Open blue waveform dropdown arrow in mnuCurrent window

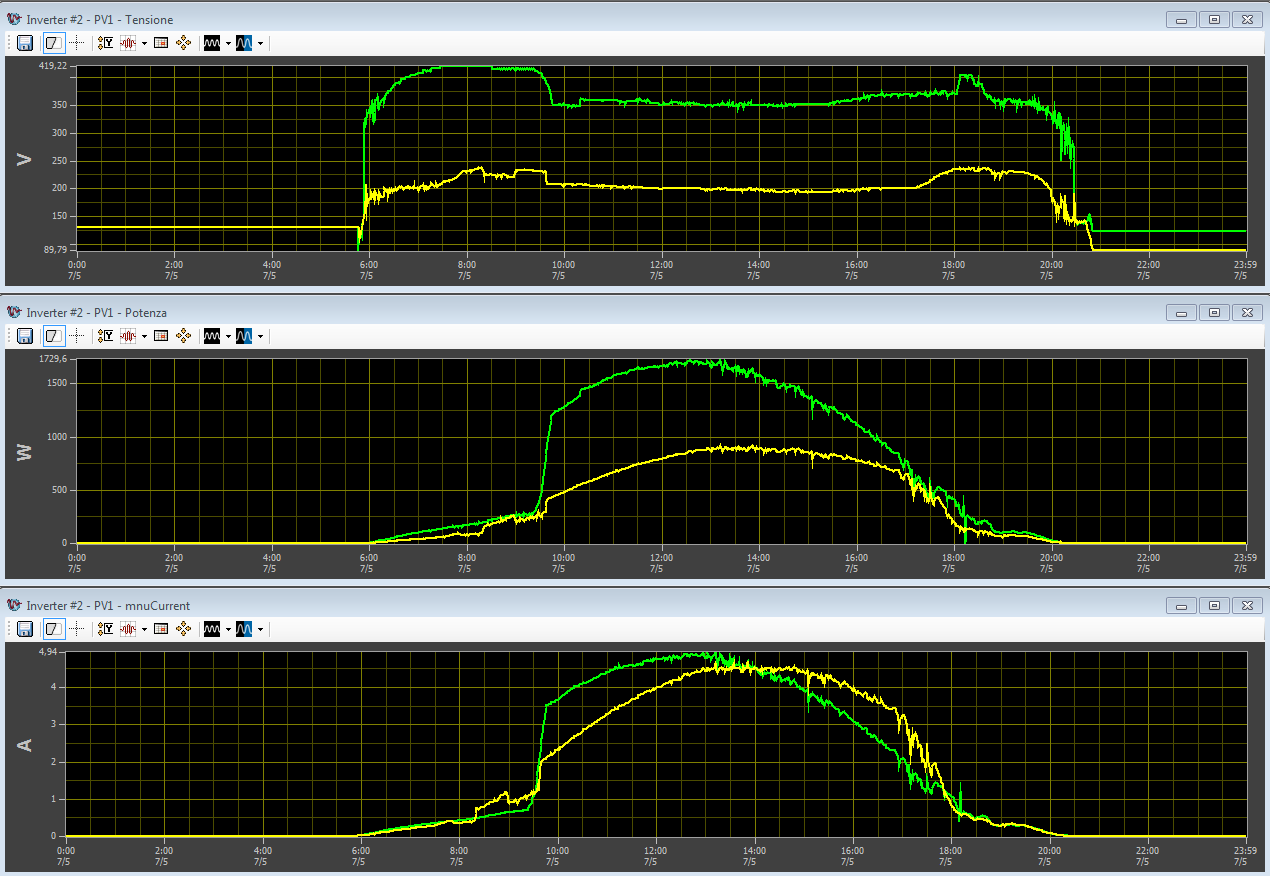[260, 629]
